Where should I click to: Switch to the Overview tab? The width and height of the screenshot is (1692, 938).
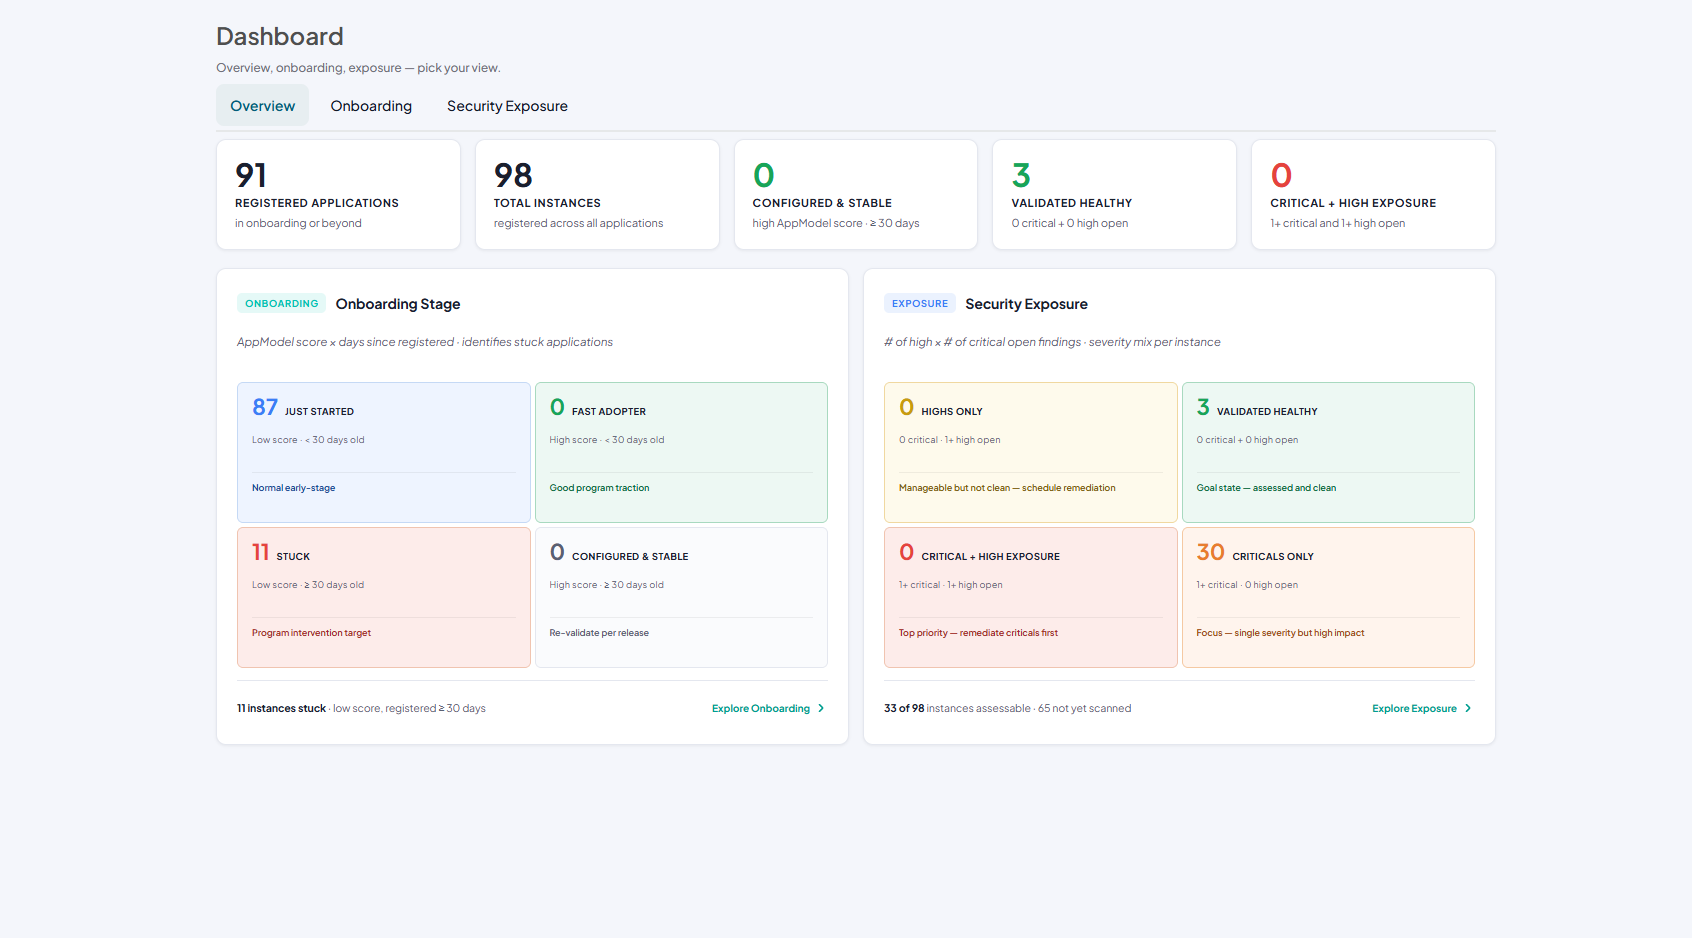(x=262, y=106)
